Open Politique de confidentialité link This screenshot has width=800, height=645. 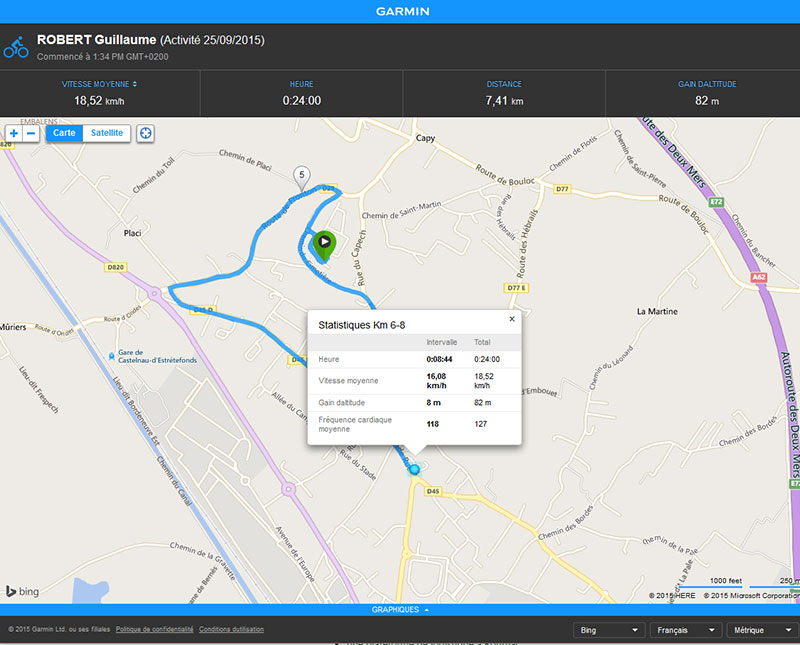tap(155, 629)
